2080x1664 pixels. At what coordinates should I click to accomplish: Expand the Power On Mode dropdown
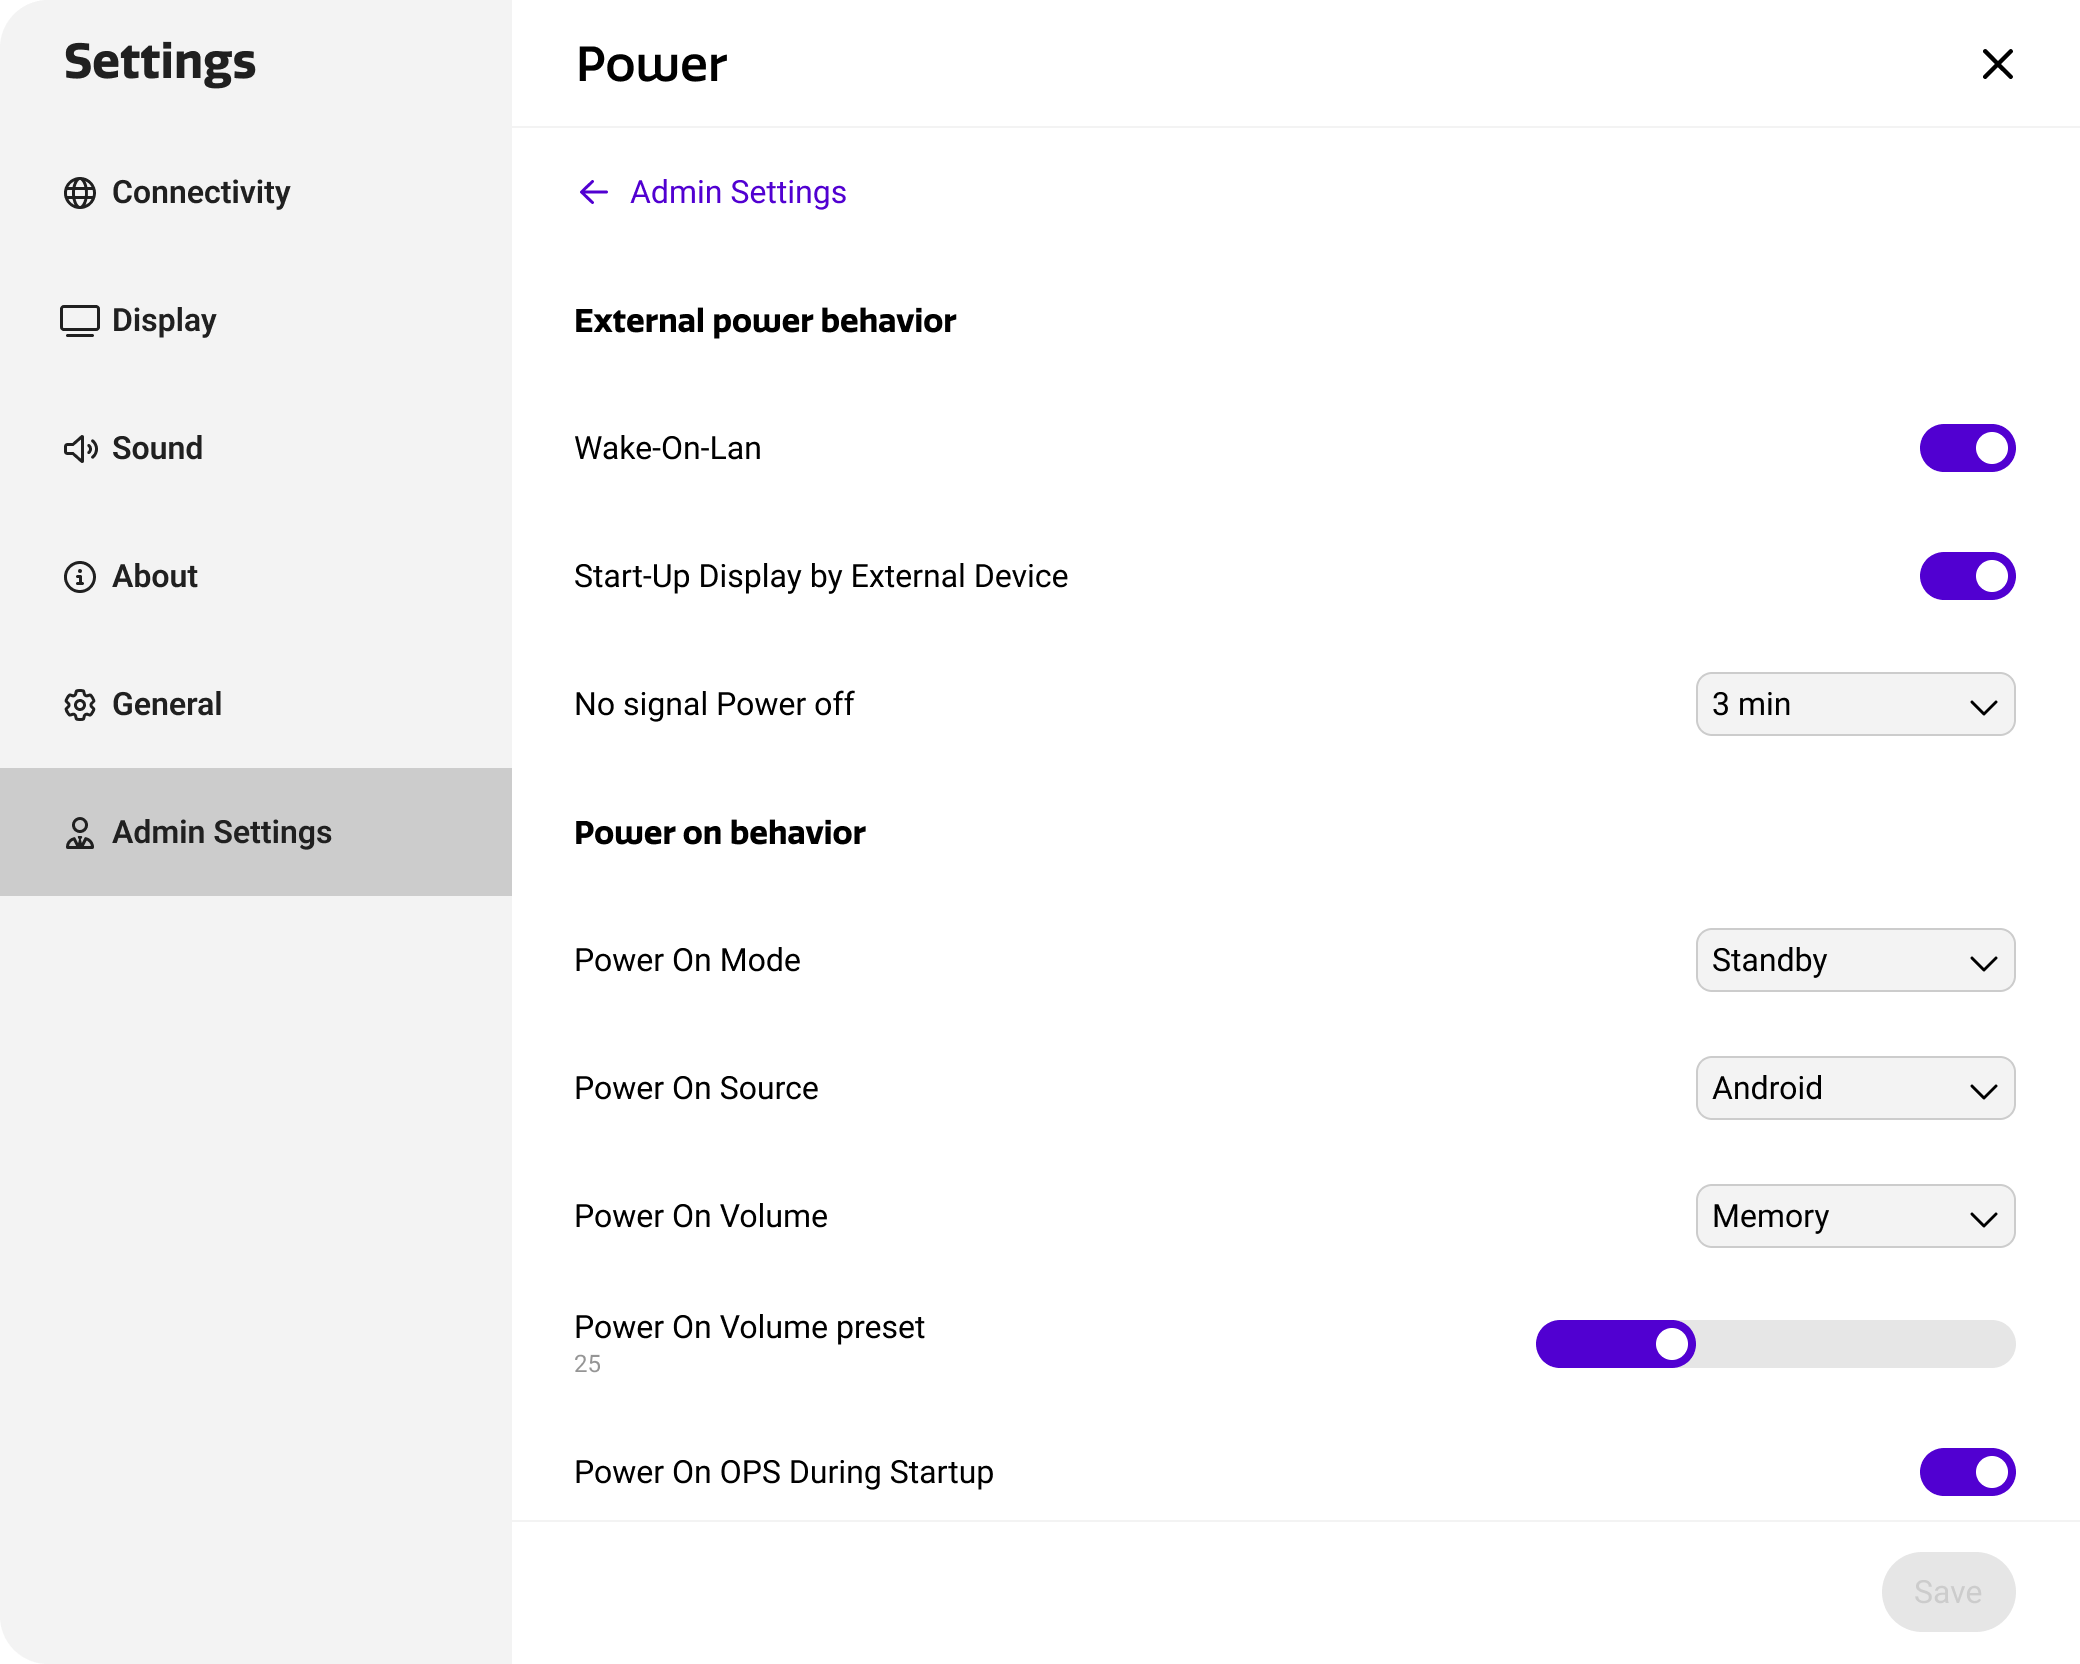(1854, 960)
